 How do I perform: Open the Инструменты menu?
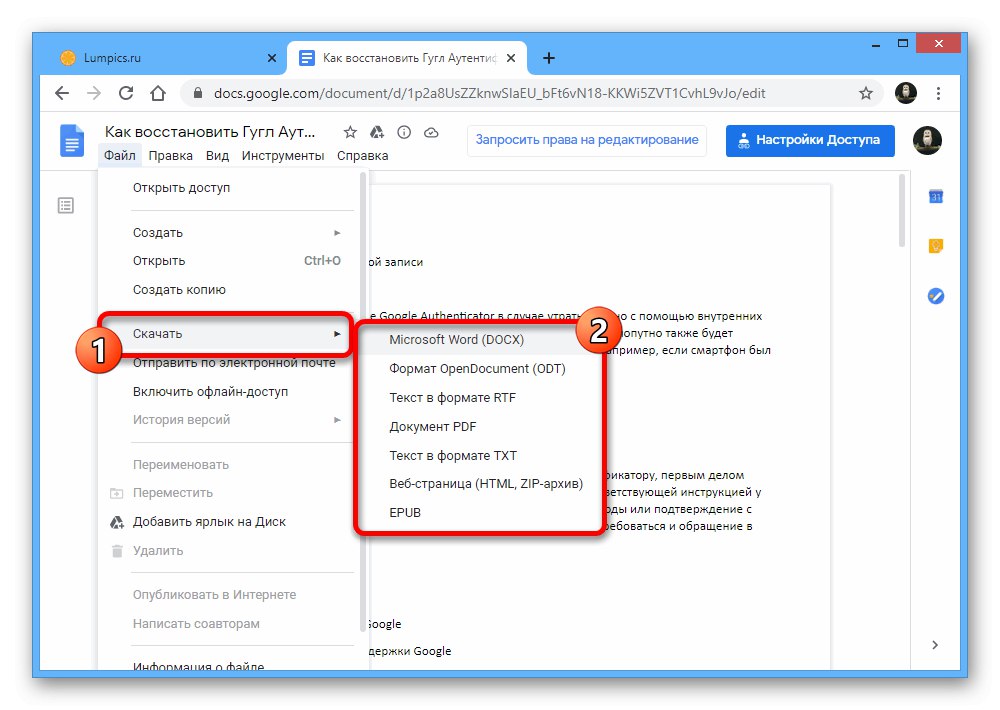coord(283,156)
